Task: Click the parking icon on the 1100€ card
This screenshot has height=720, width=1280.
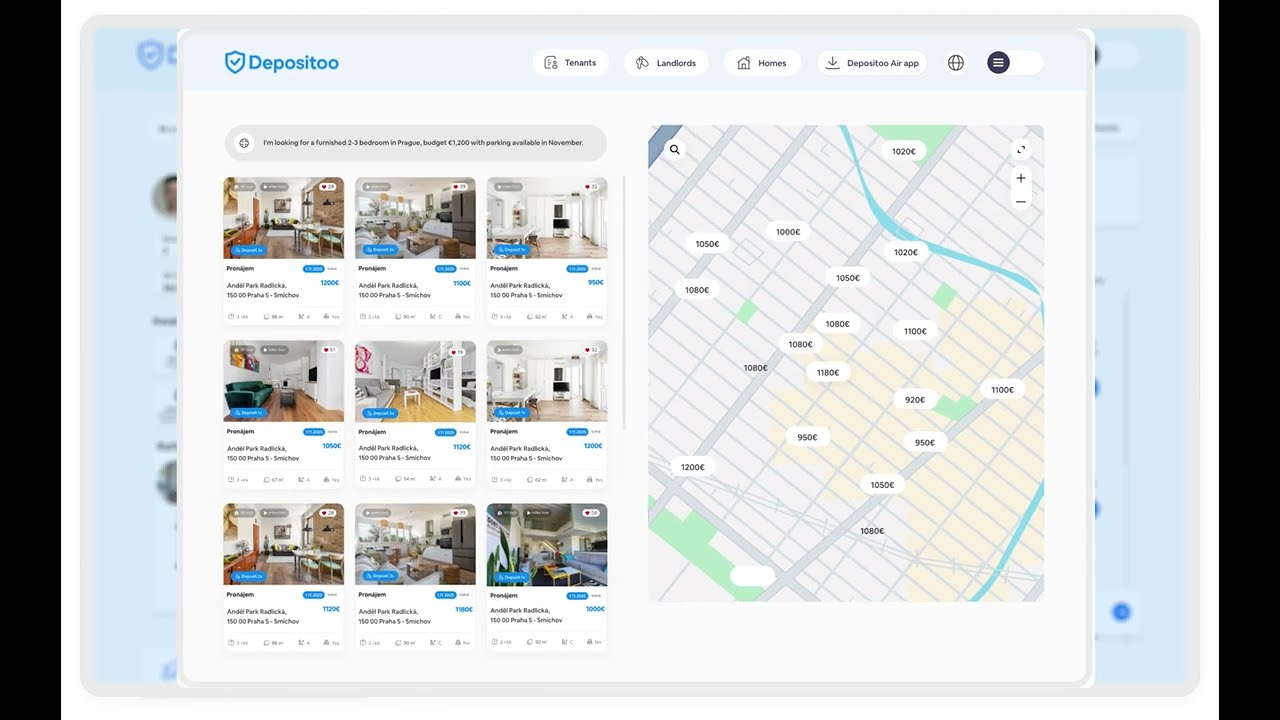Action: pos(460,316)
